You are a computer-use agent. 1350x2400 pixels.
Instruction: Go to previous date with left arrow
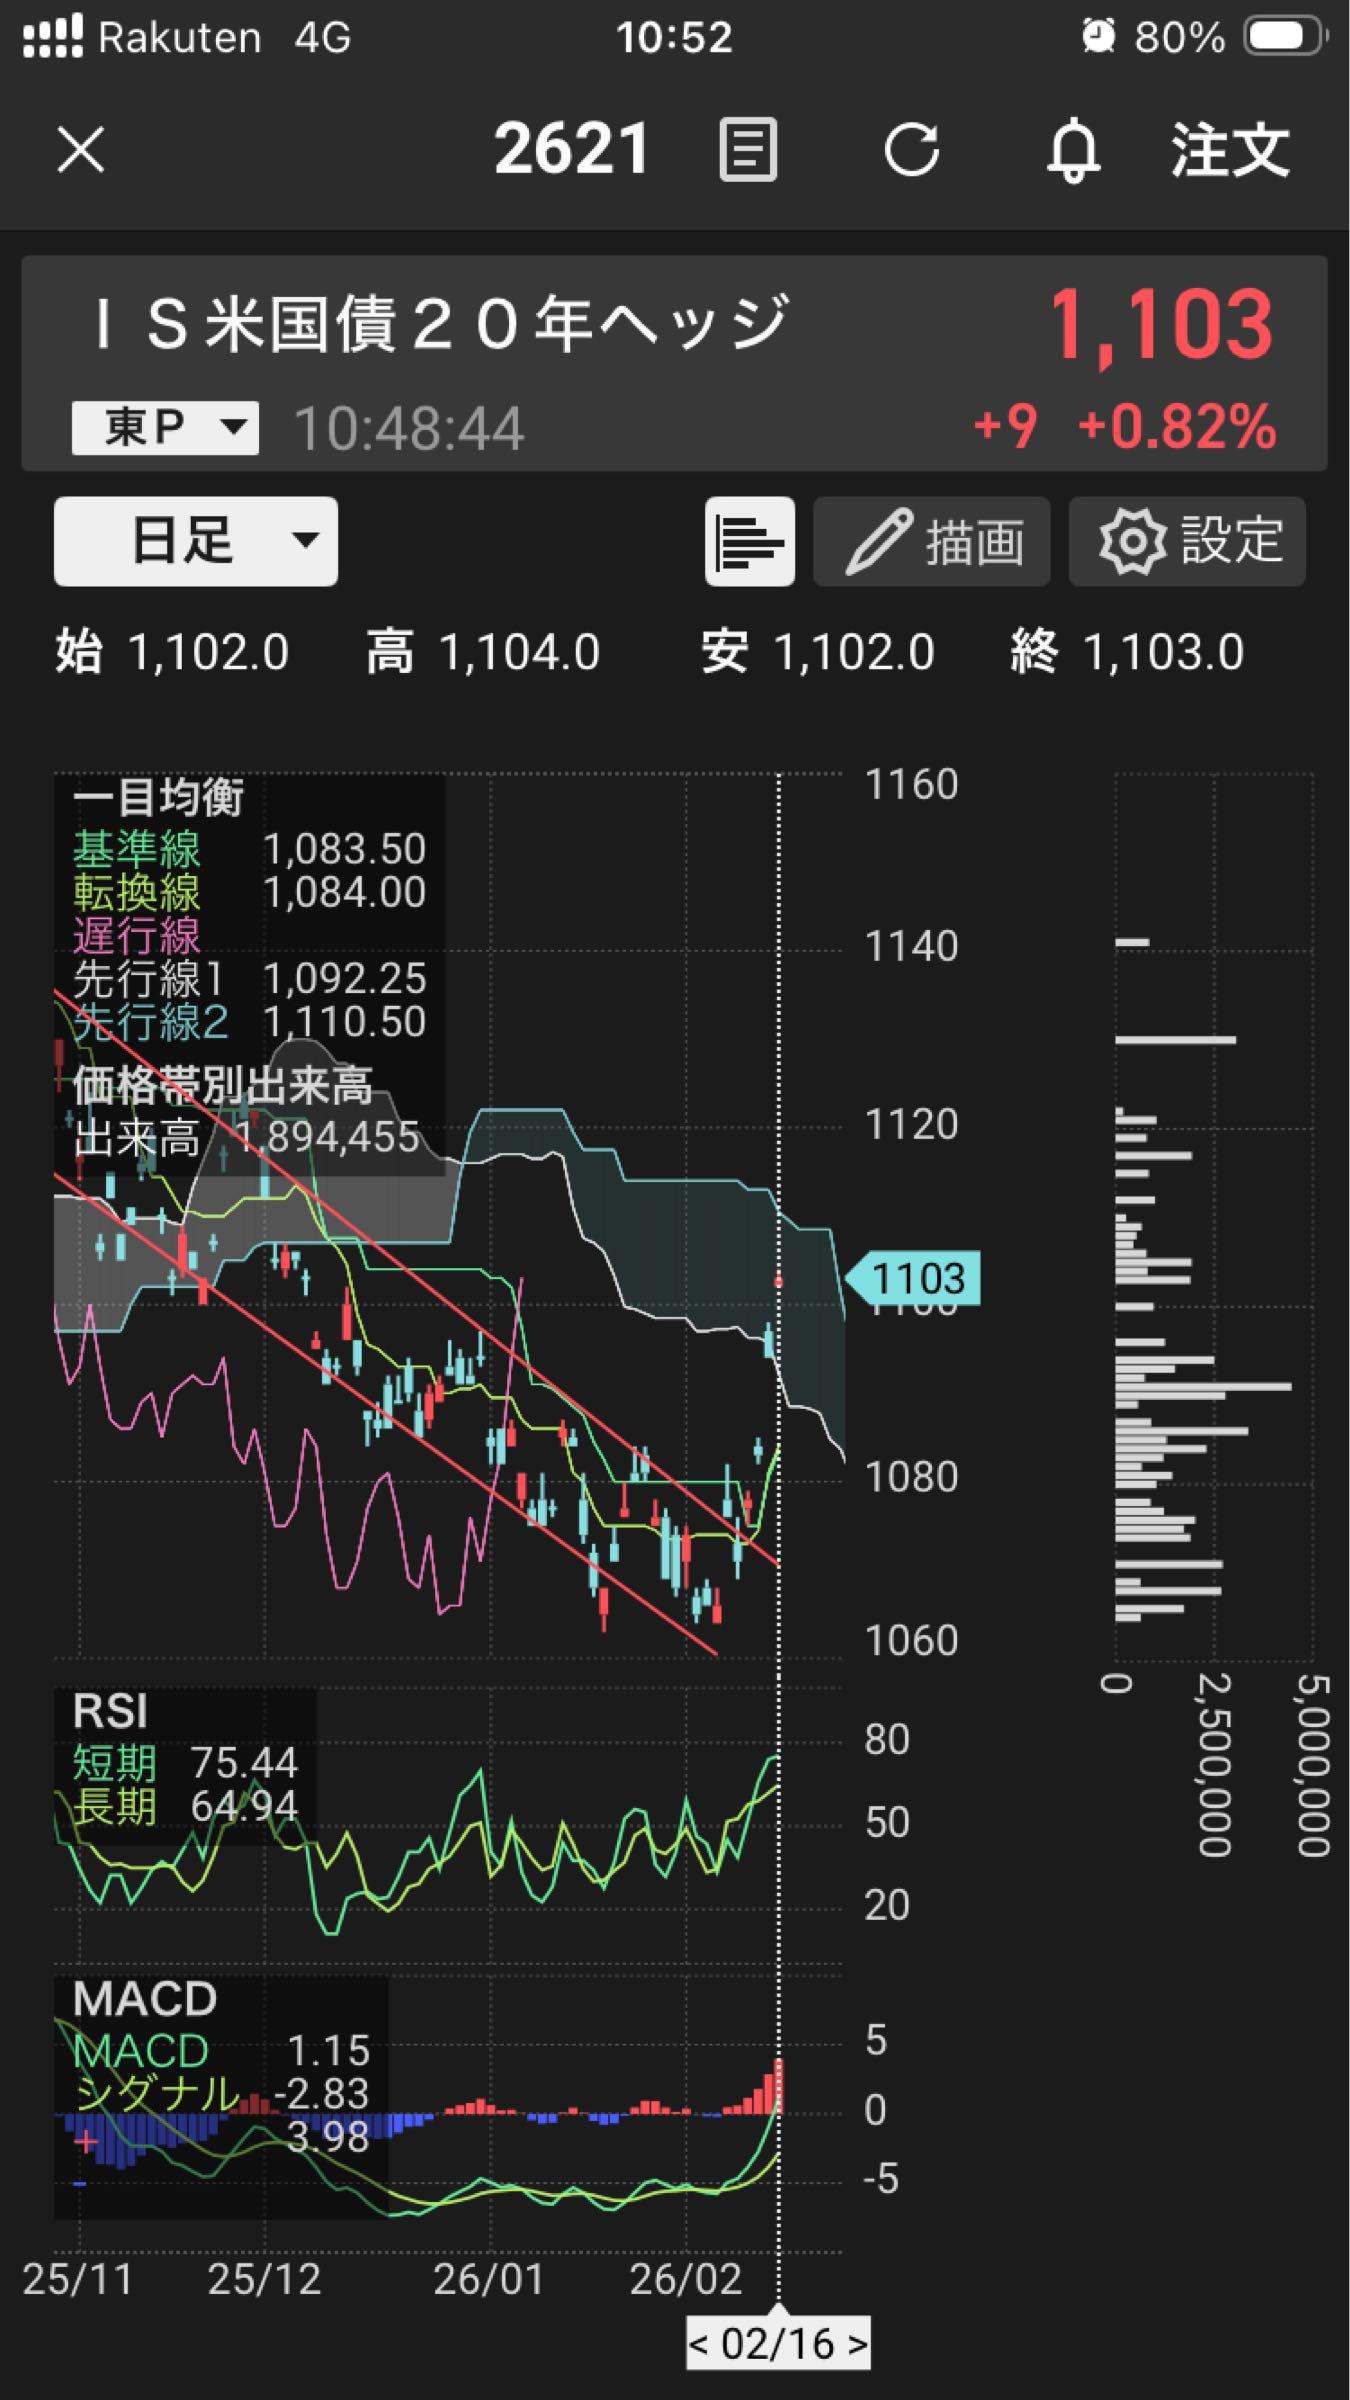(x=700, y=2345)
